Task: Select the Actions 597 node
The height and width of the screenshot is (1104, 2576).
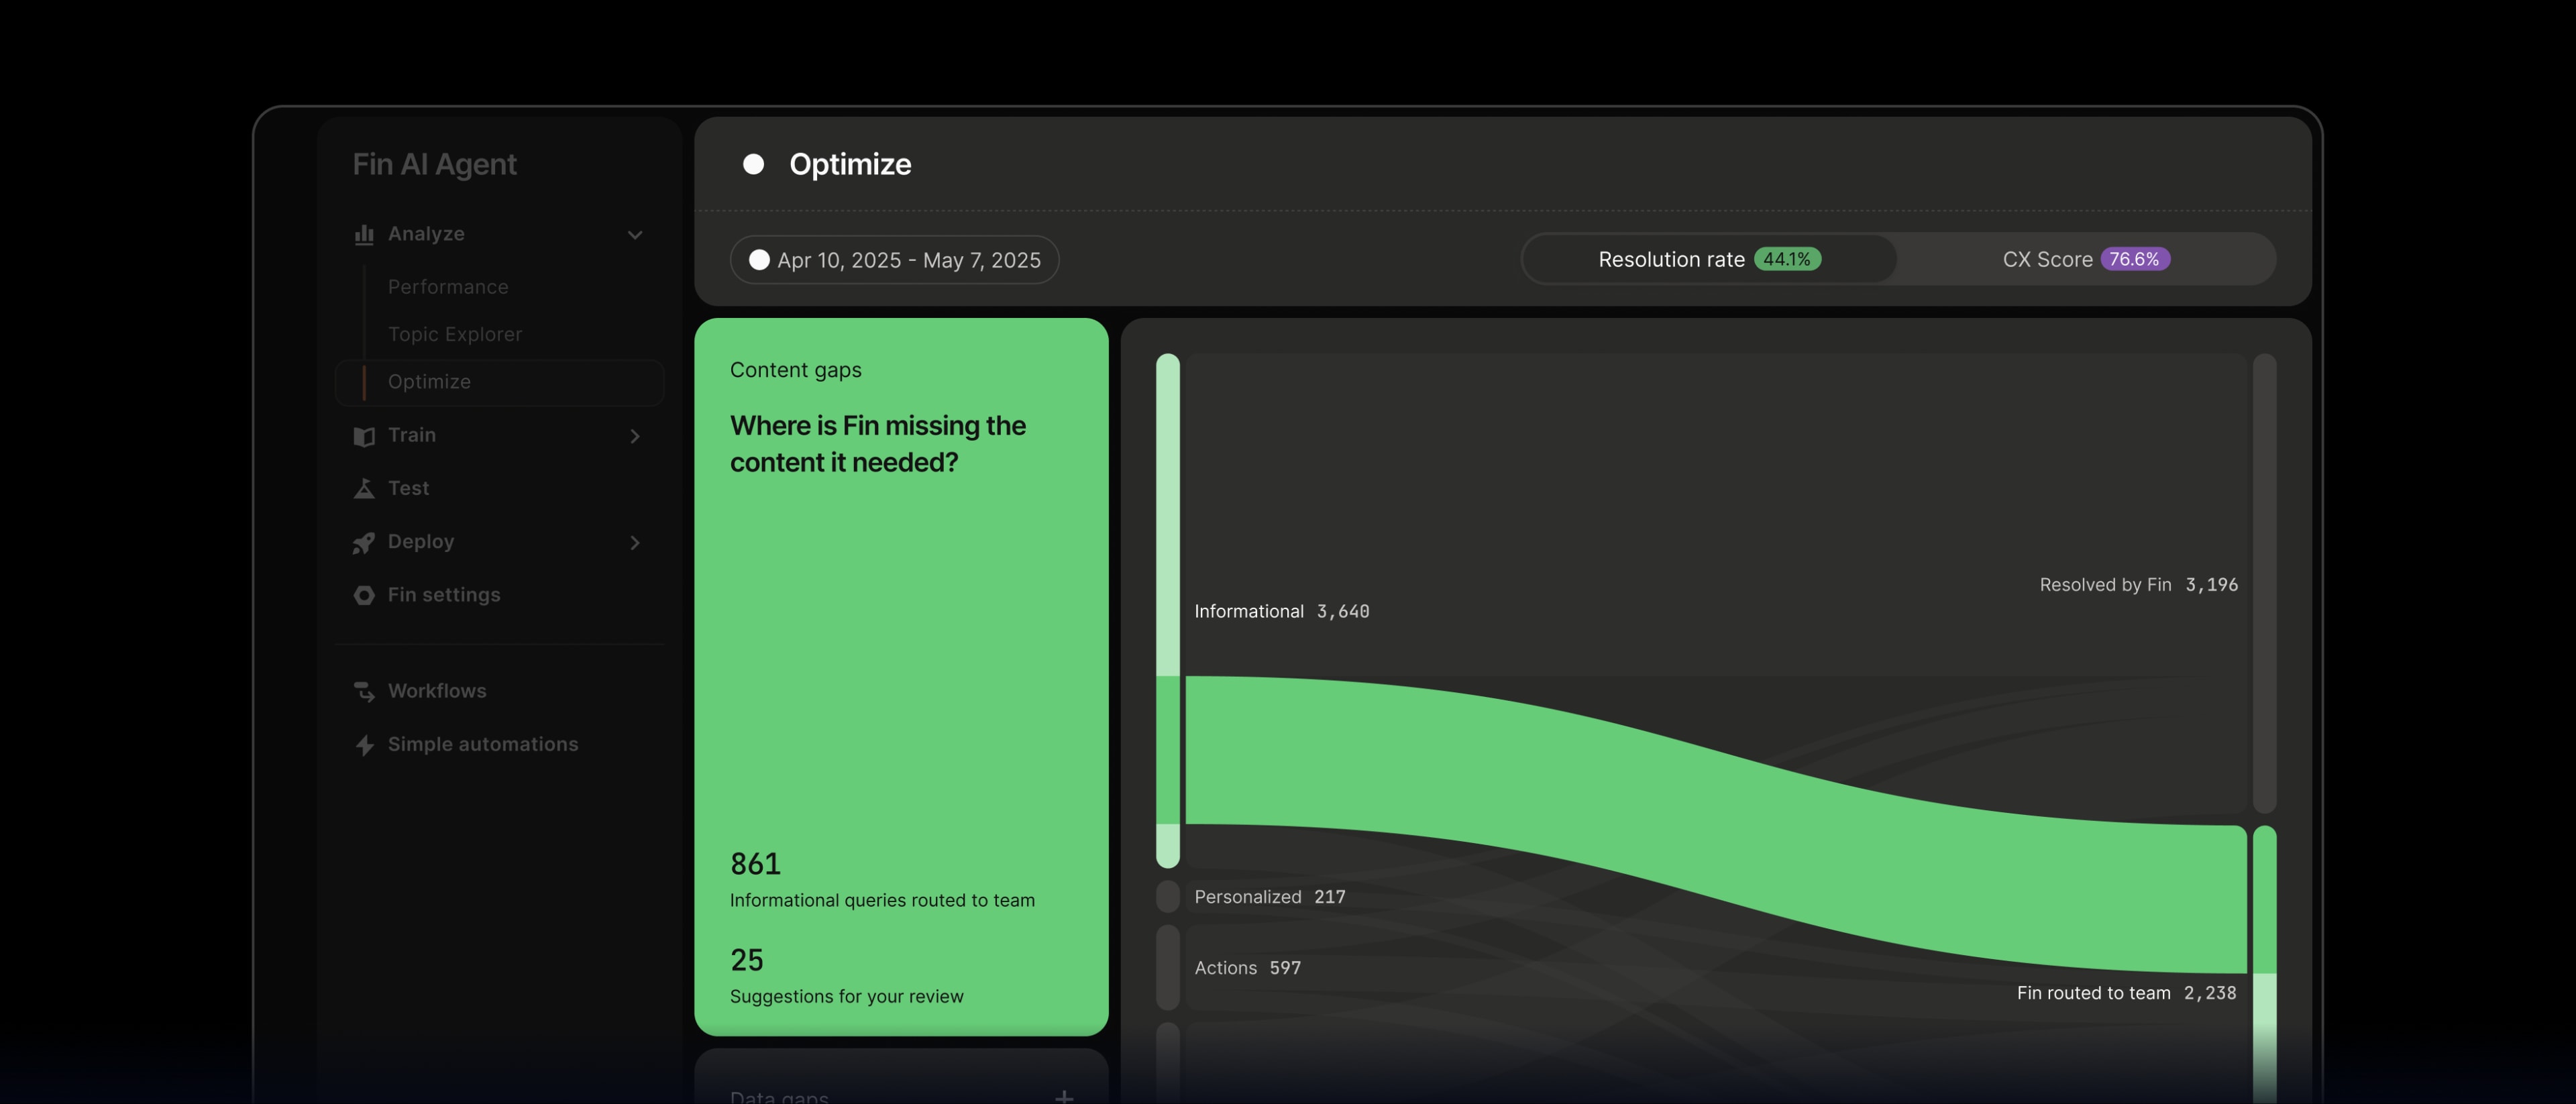Action: (x=1168, y=967)
